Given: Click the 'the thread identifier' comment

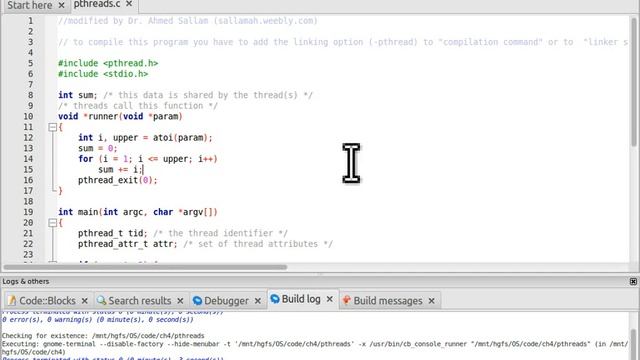Looking at the screenshot, I should click(221, 233).
